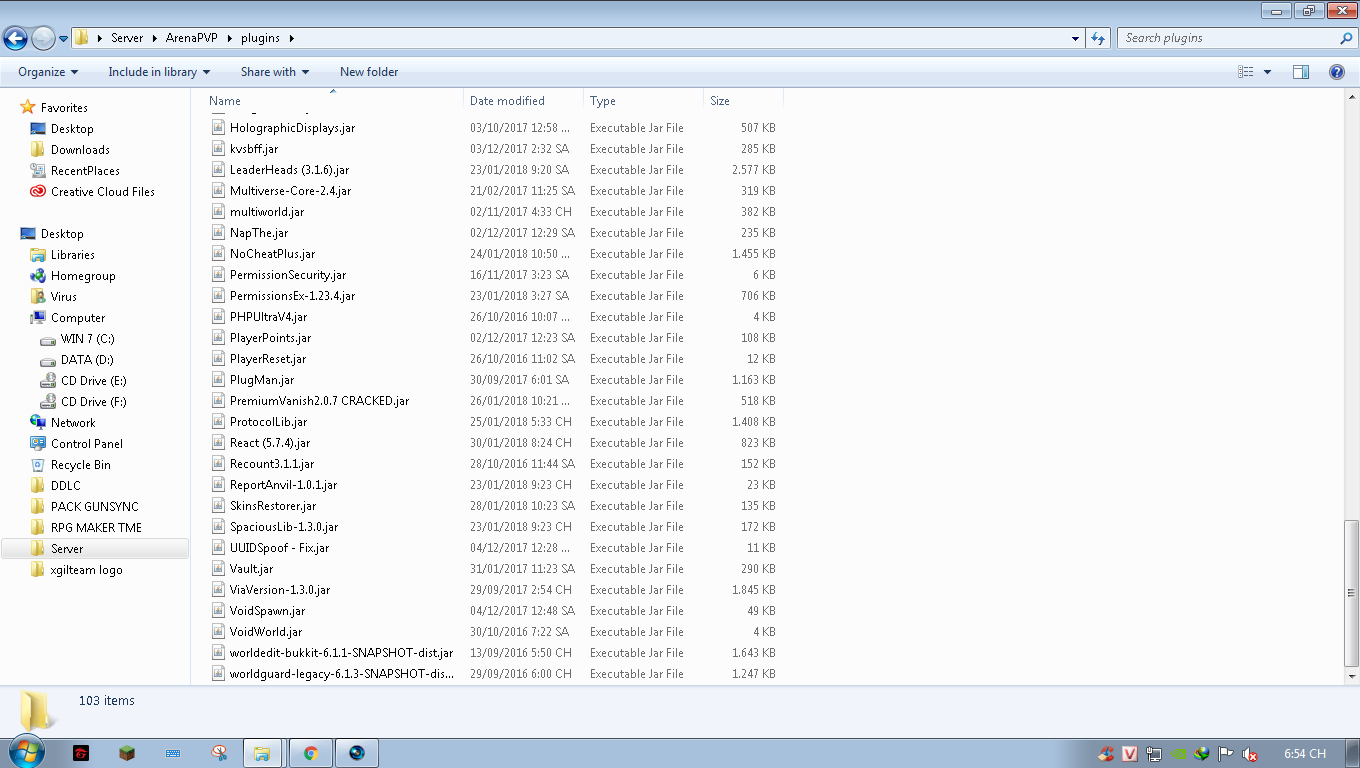The width and height of the screenshot is (1360, 768).
Task: Sort files by the Name column header
Action: click(334, 101)
